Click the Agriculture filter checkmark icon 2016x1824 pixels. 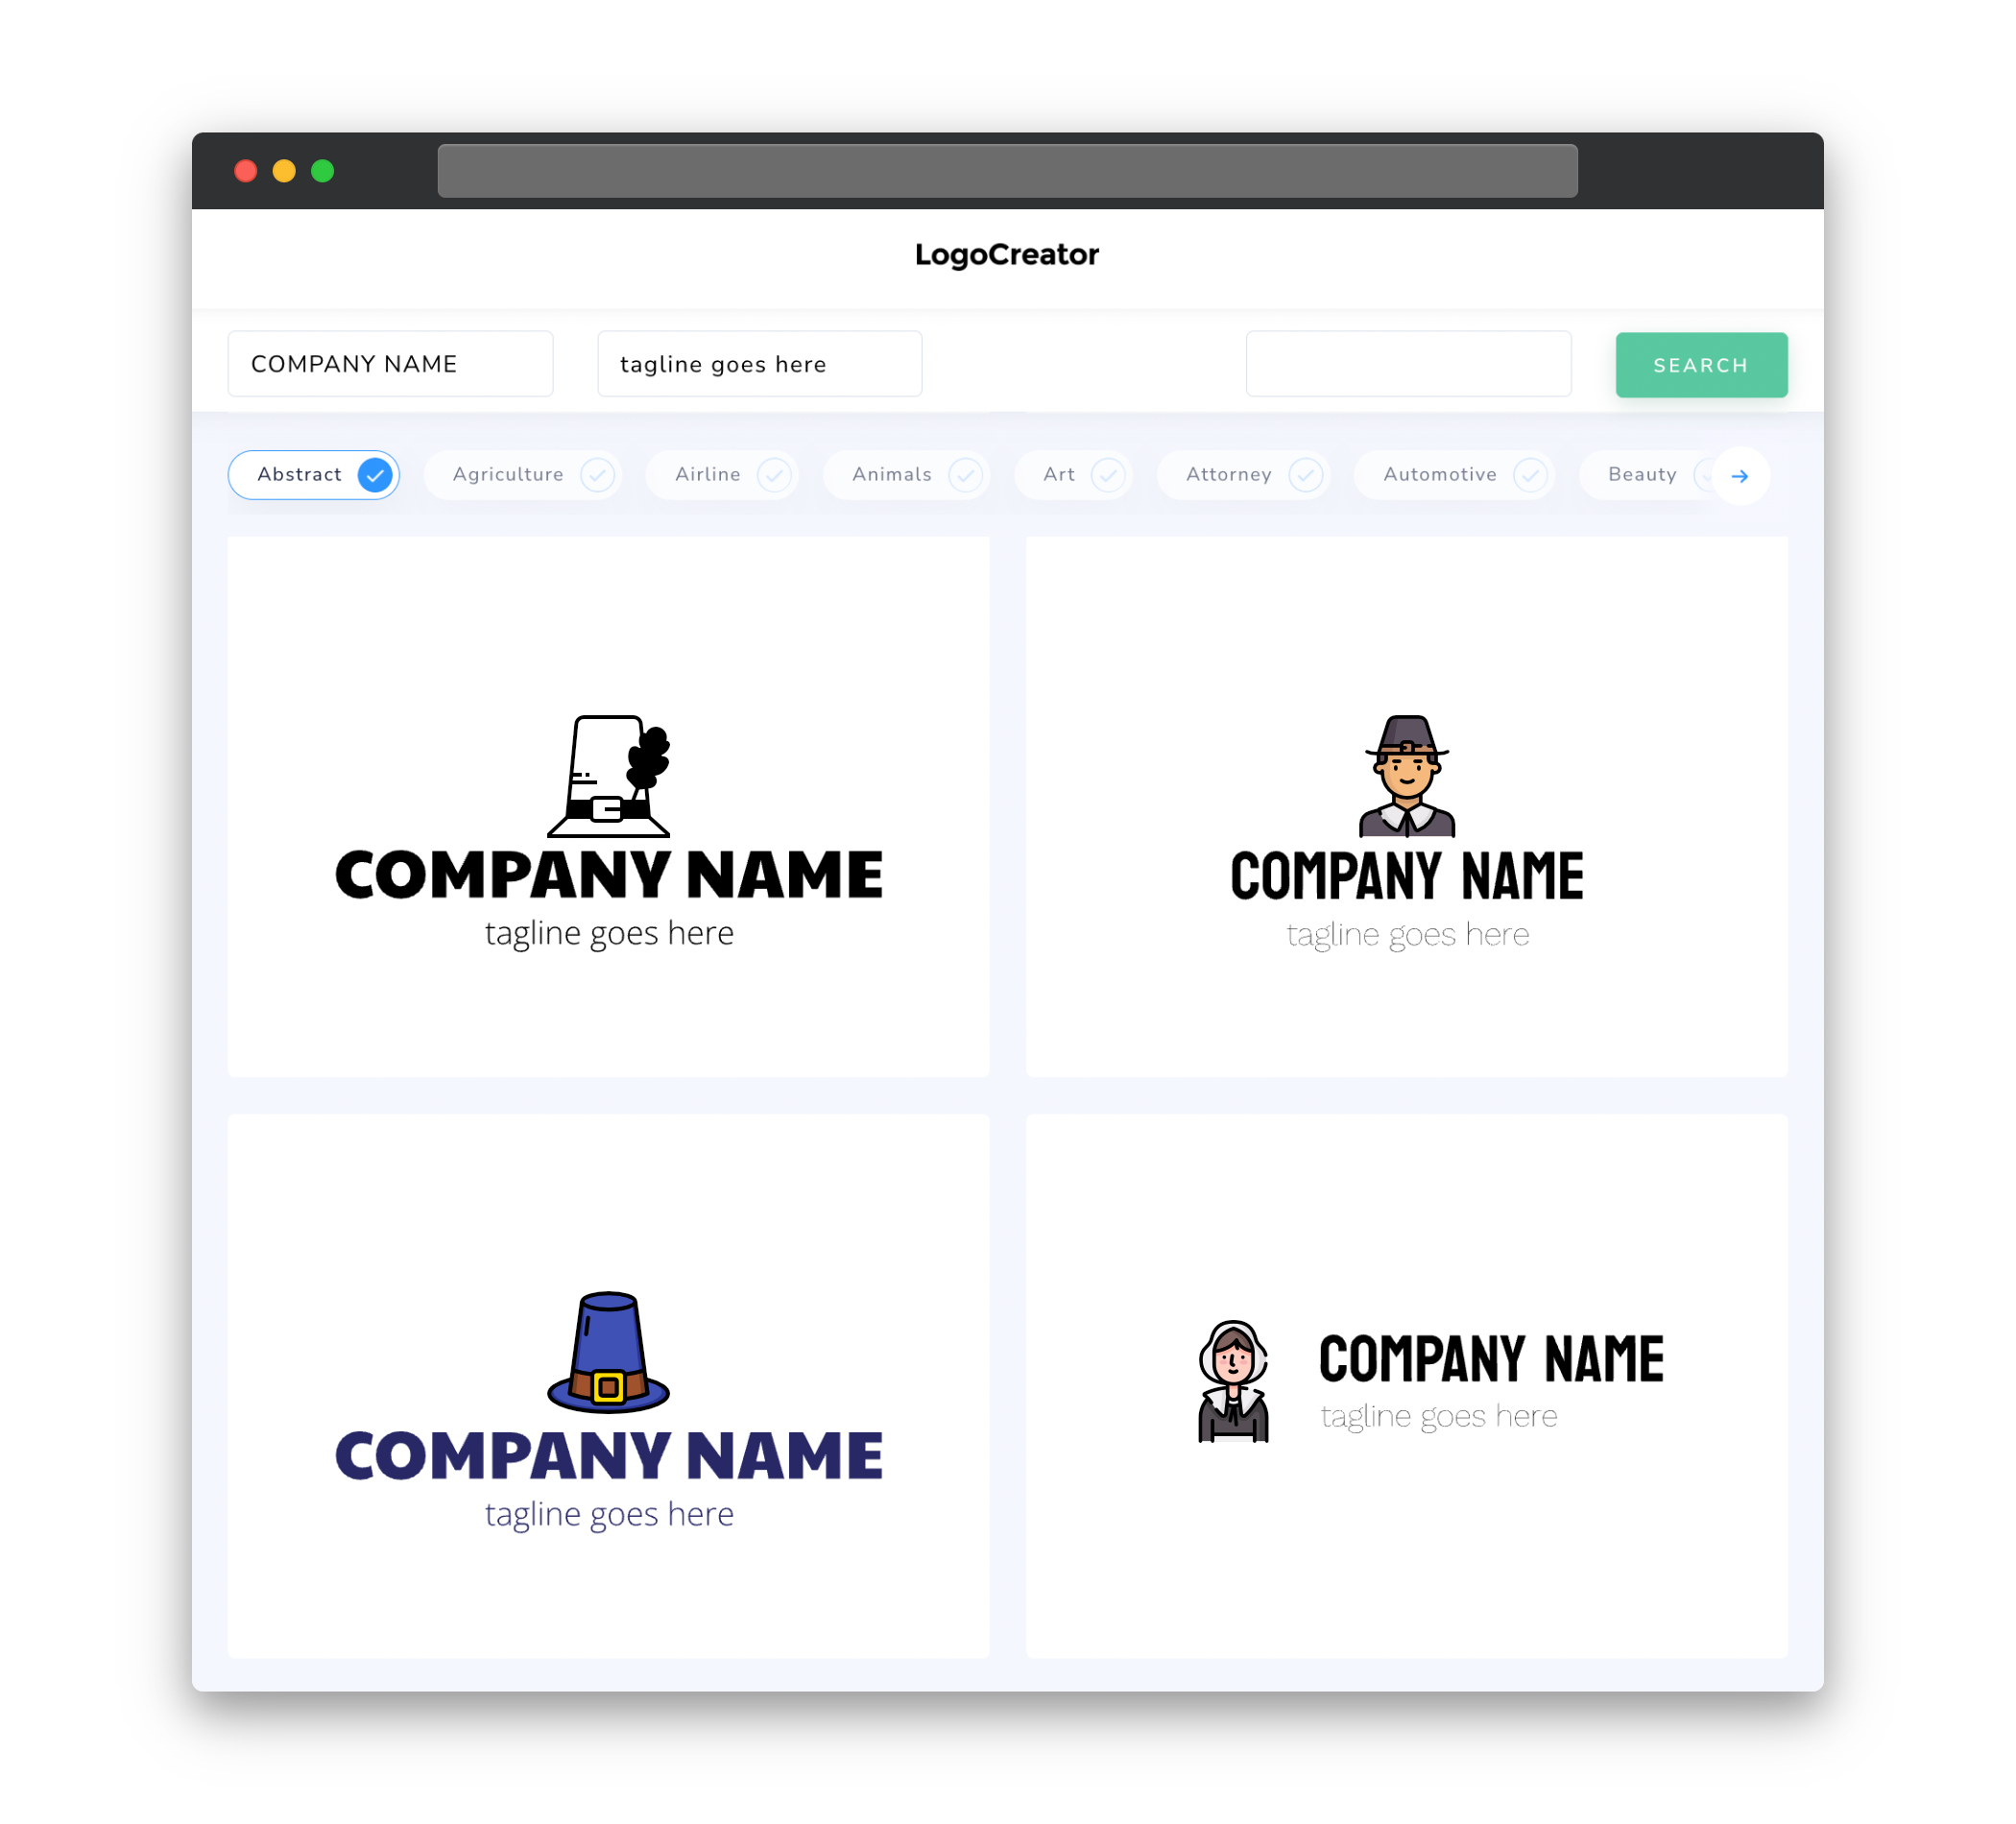coord(595,474)
